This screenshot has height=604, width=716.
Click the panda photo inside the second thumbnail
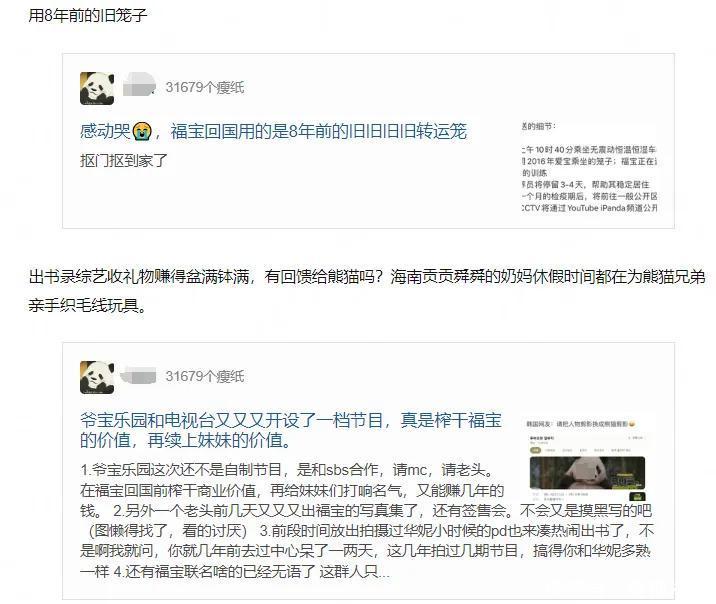click(587, 473)
